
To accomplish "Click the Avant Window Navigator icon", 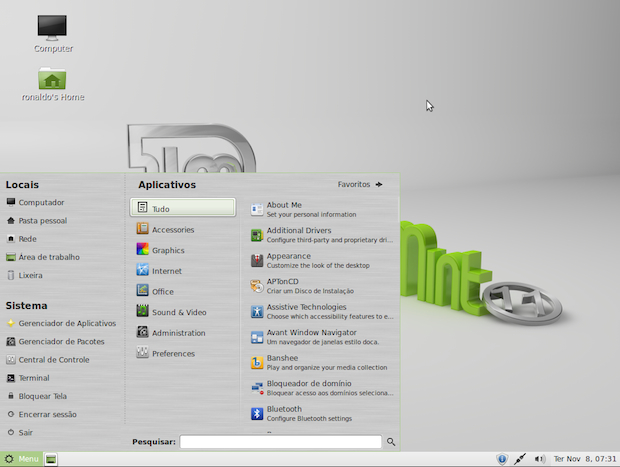I will pos(257,337).
